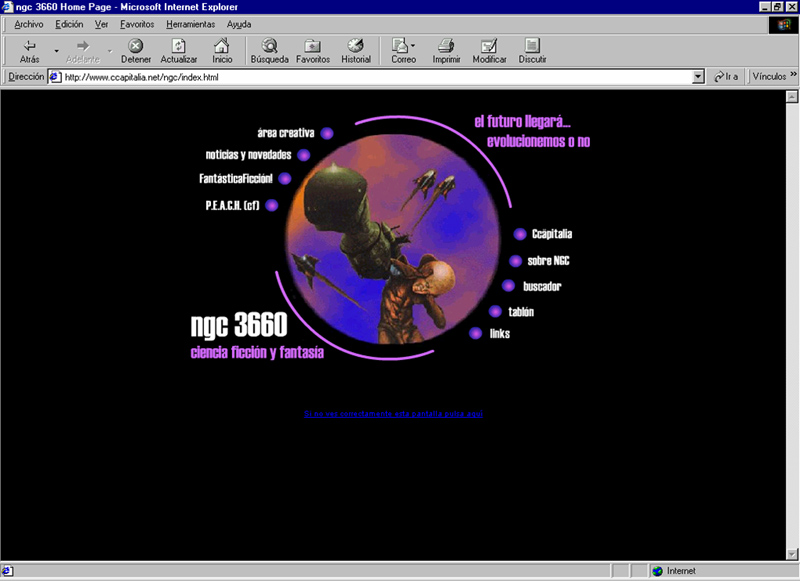Click the Internet zone globe icon

[x=658, y=571]
